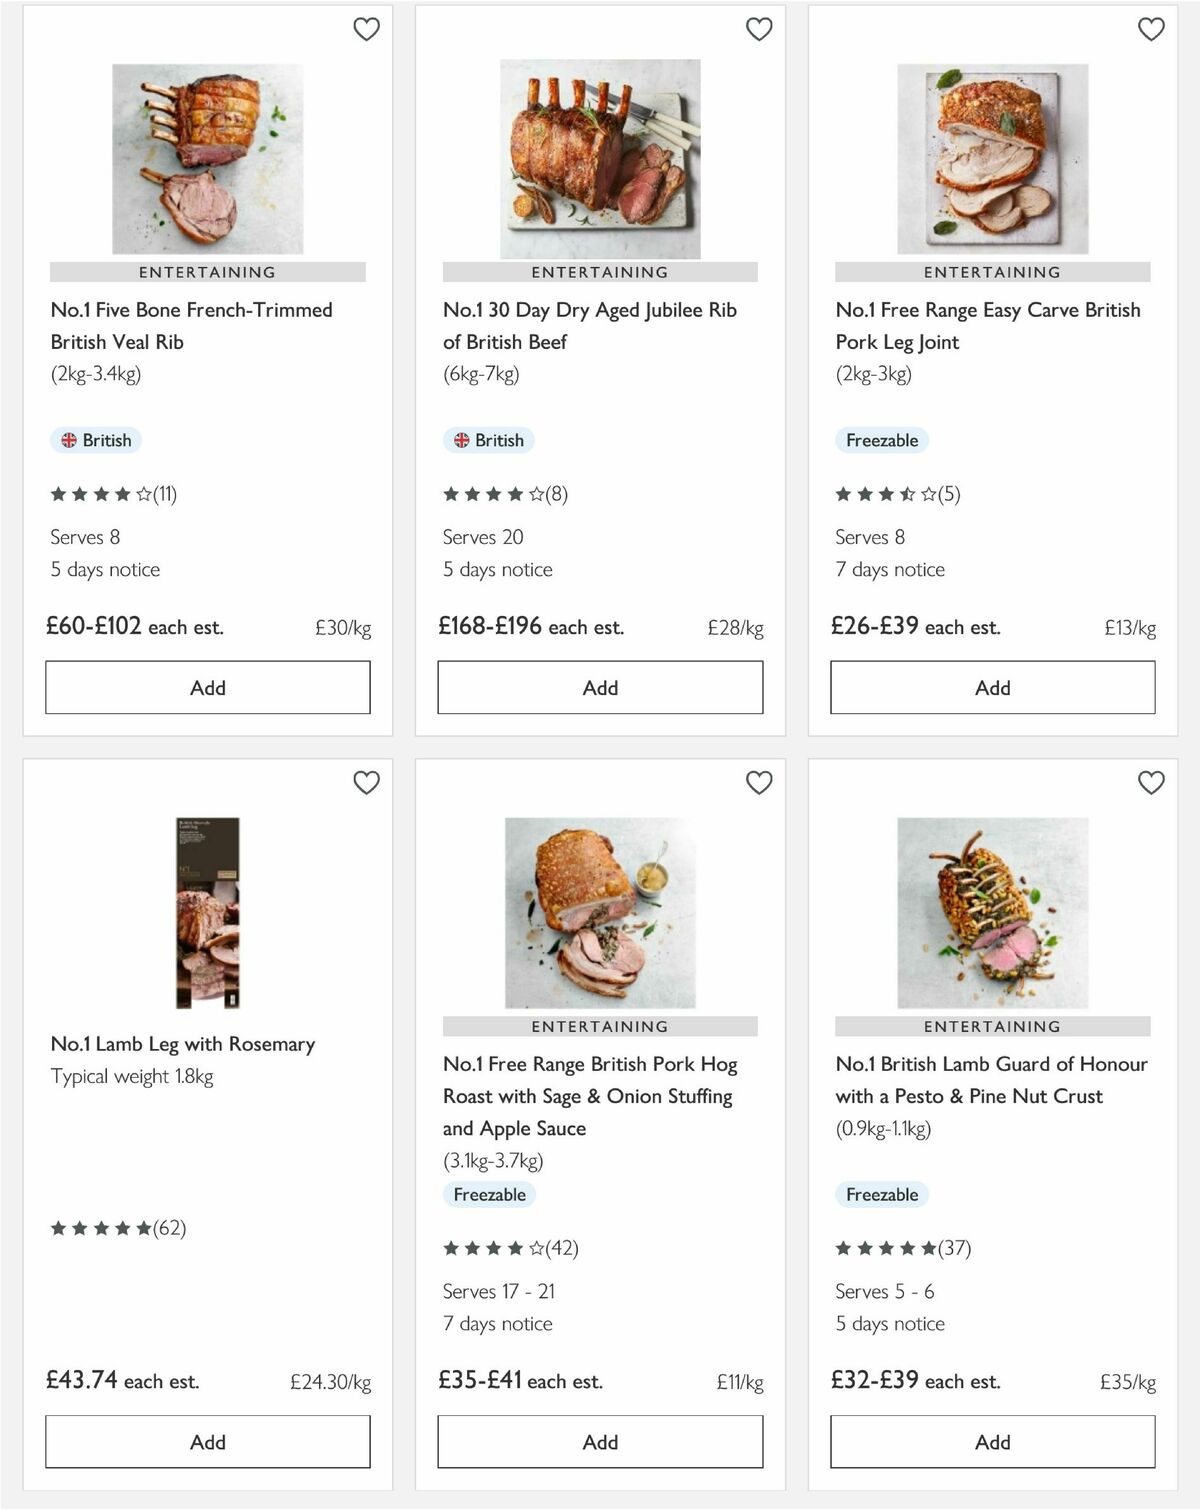Click the British flag badge on Veal Rib
Viewport: 1200px width, 1511px height.
95,440
